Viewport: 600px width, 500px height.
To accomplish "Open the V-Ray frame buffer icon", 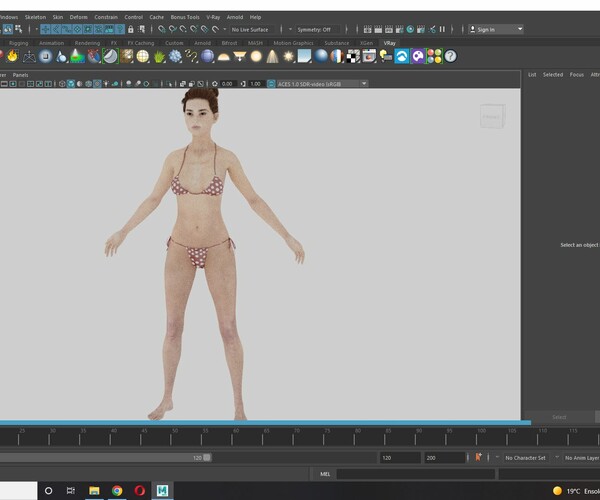I will pos(369,56).
